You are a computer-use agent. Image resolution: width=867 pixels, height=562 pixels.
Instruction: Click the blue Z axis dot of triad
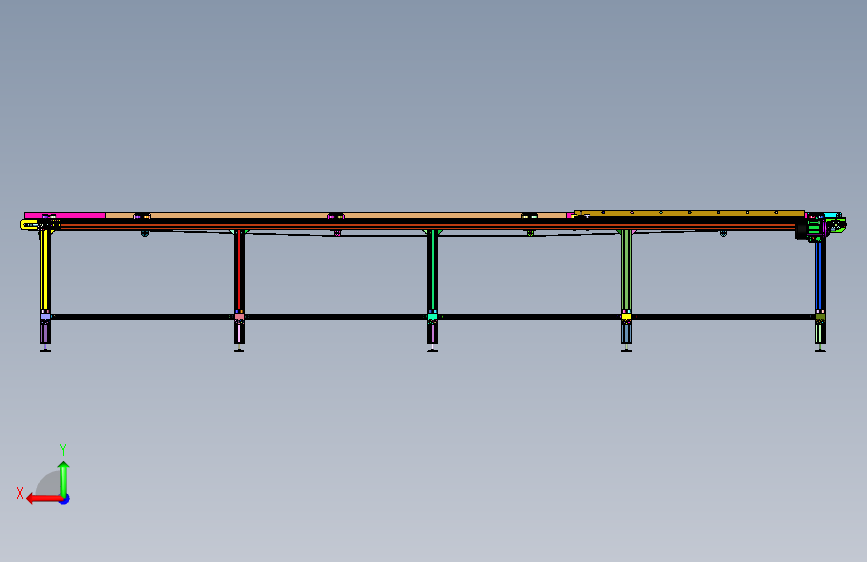pos(65,499)
